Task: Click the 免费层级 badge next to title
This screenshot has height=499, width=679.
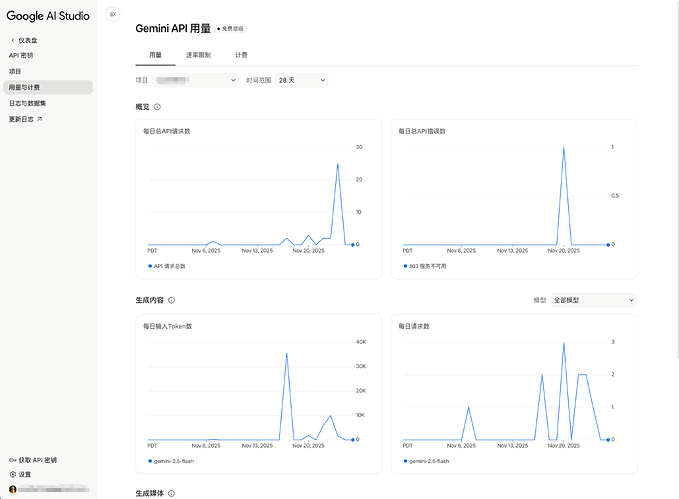Action: 231,28
